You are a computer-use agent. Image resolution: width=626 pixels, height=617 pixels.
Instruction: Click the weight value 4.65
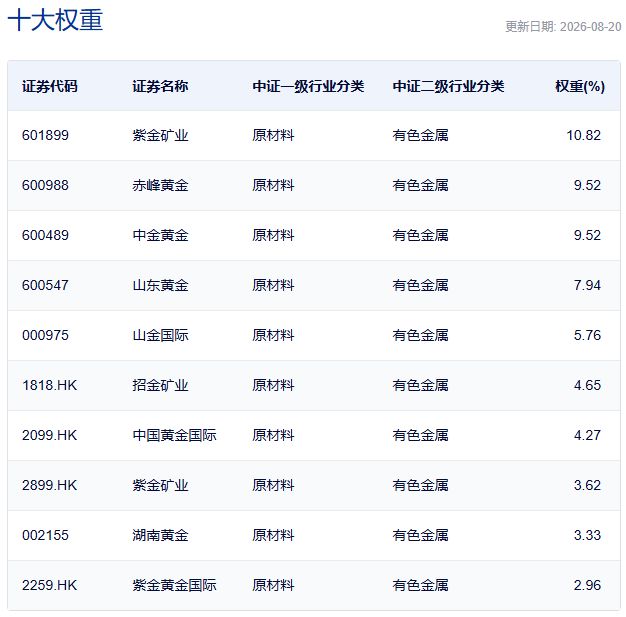(x=587, y=385)
